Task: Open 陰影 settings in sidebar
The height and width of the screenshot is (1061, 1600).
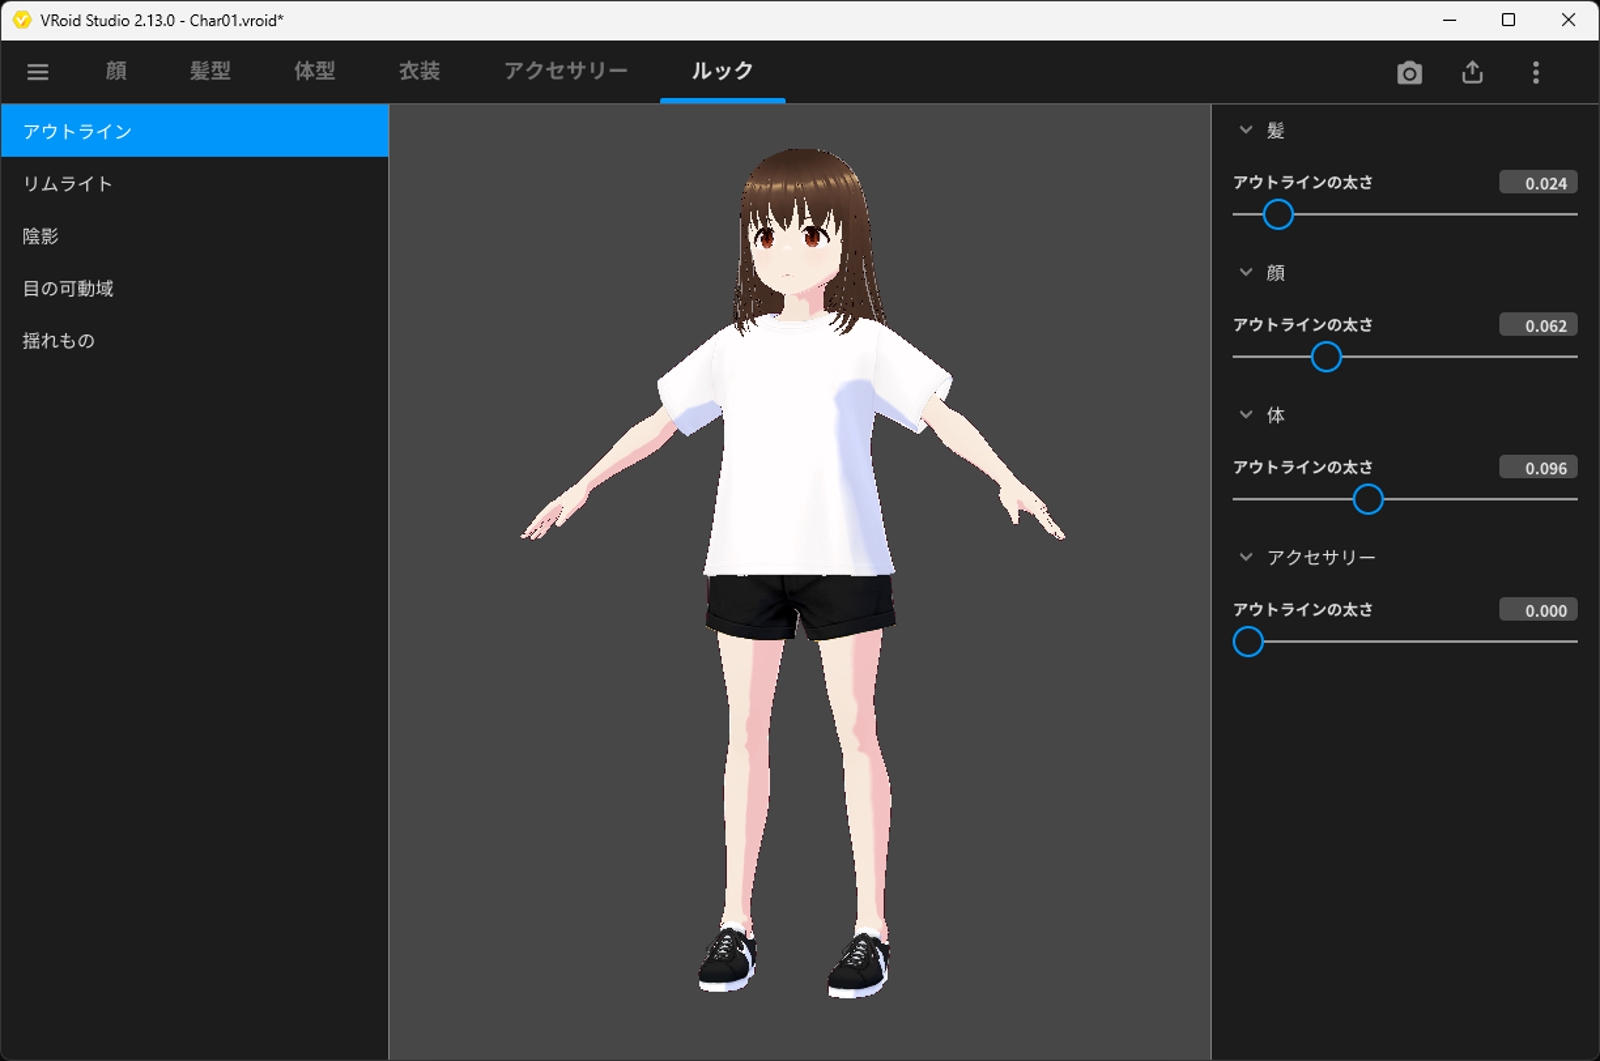Action: [194, 236]
